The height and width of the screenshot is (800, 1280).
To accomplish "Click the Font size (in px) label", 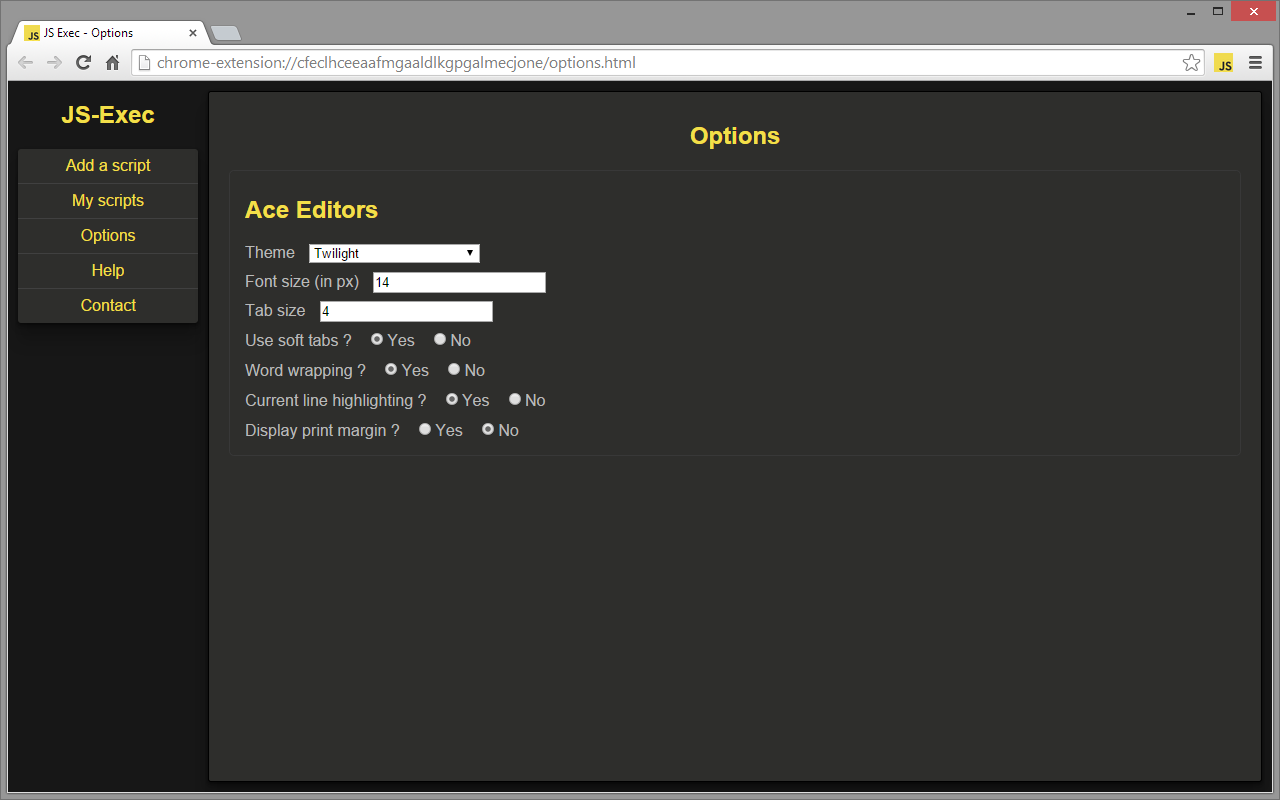I will [x=302, y=282].
